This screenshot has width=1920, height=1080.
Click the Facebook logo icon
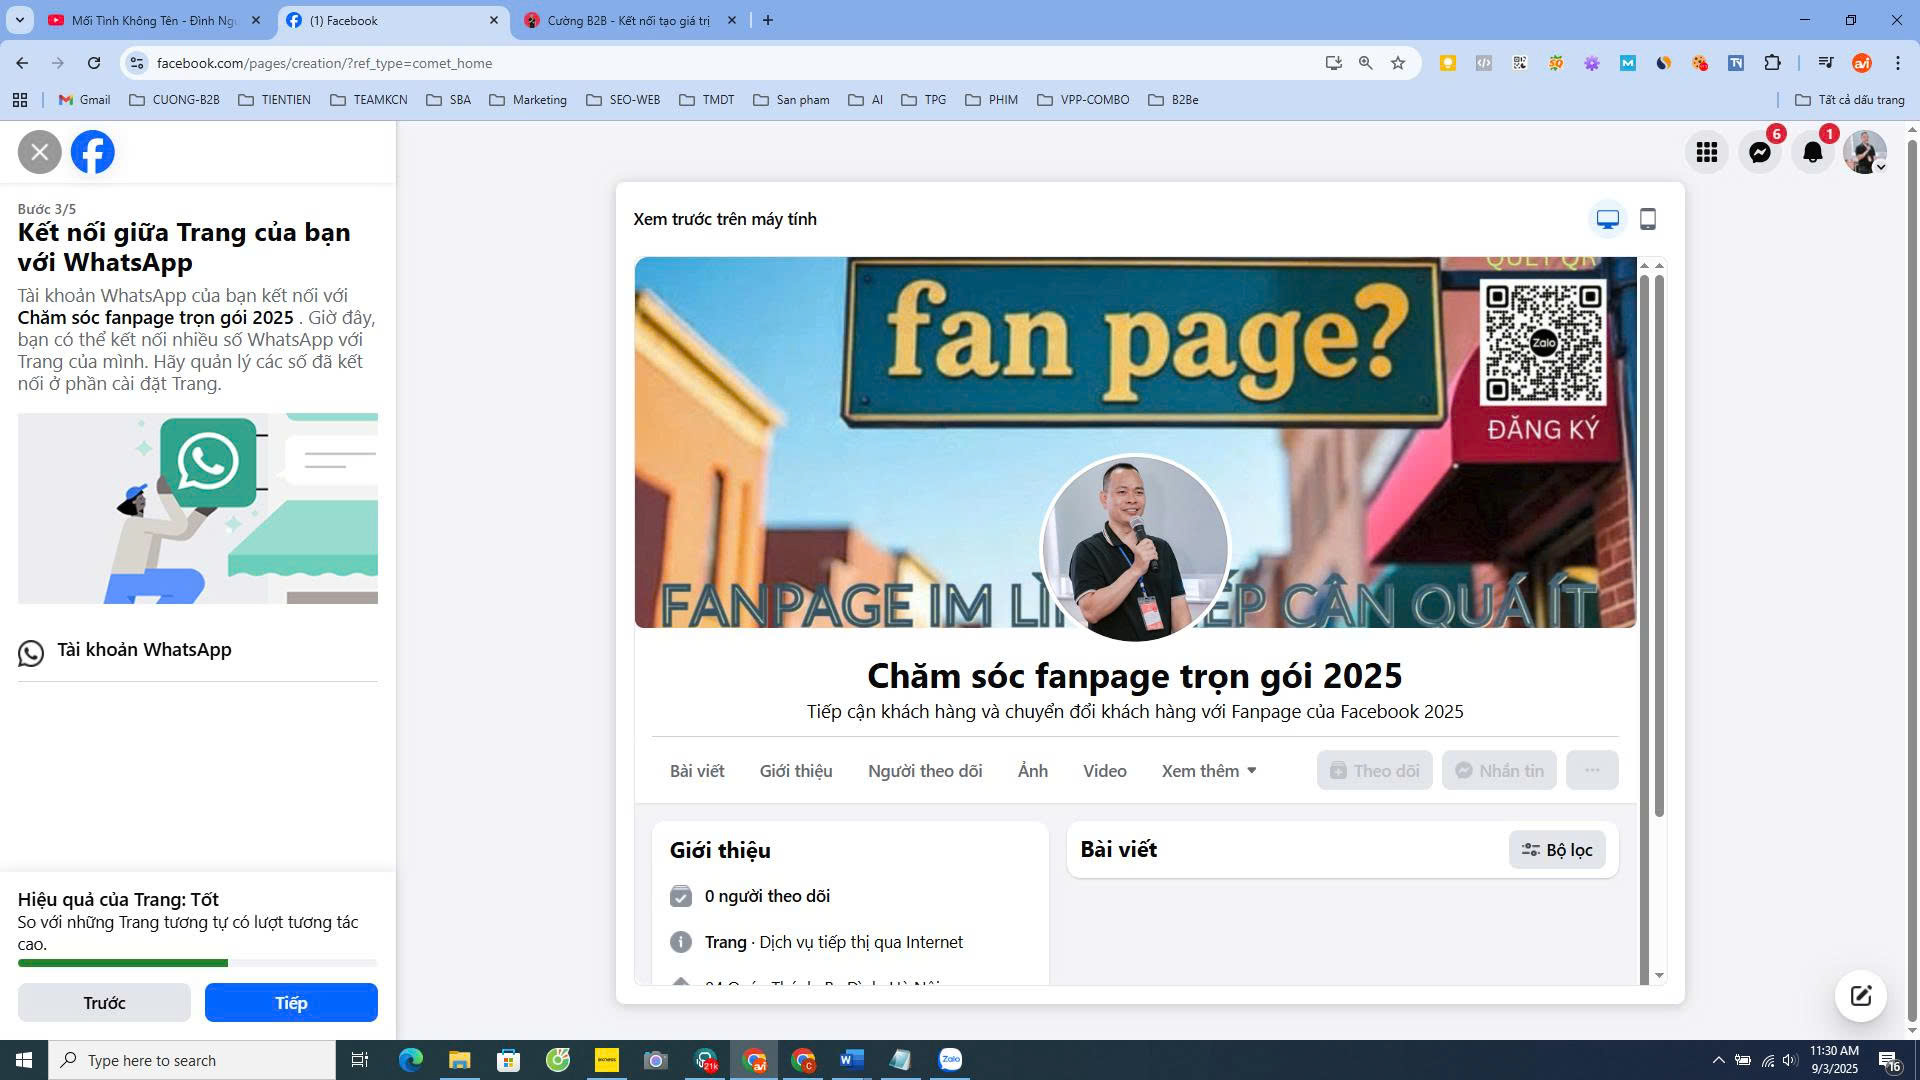(x=93, y=152)
